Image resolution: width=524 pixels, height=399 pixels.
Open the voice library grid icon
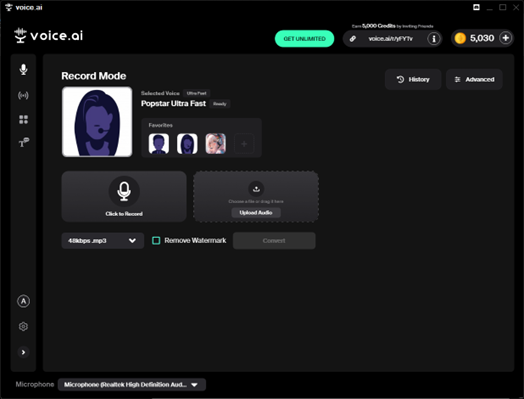tap(23, 119)
